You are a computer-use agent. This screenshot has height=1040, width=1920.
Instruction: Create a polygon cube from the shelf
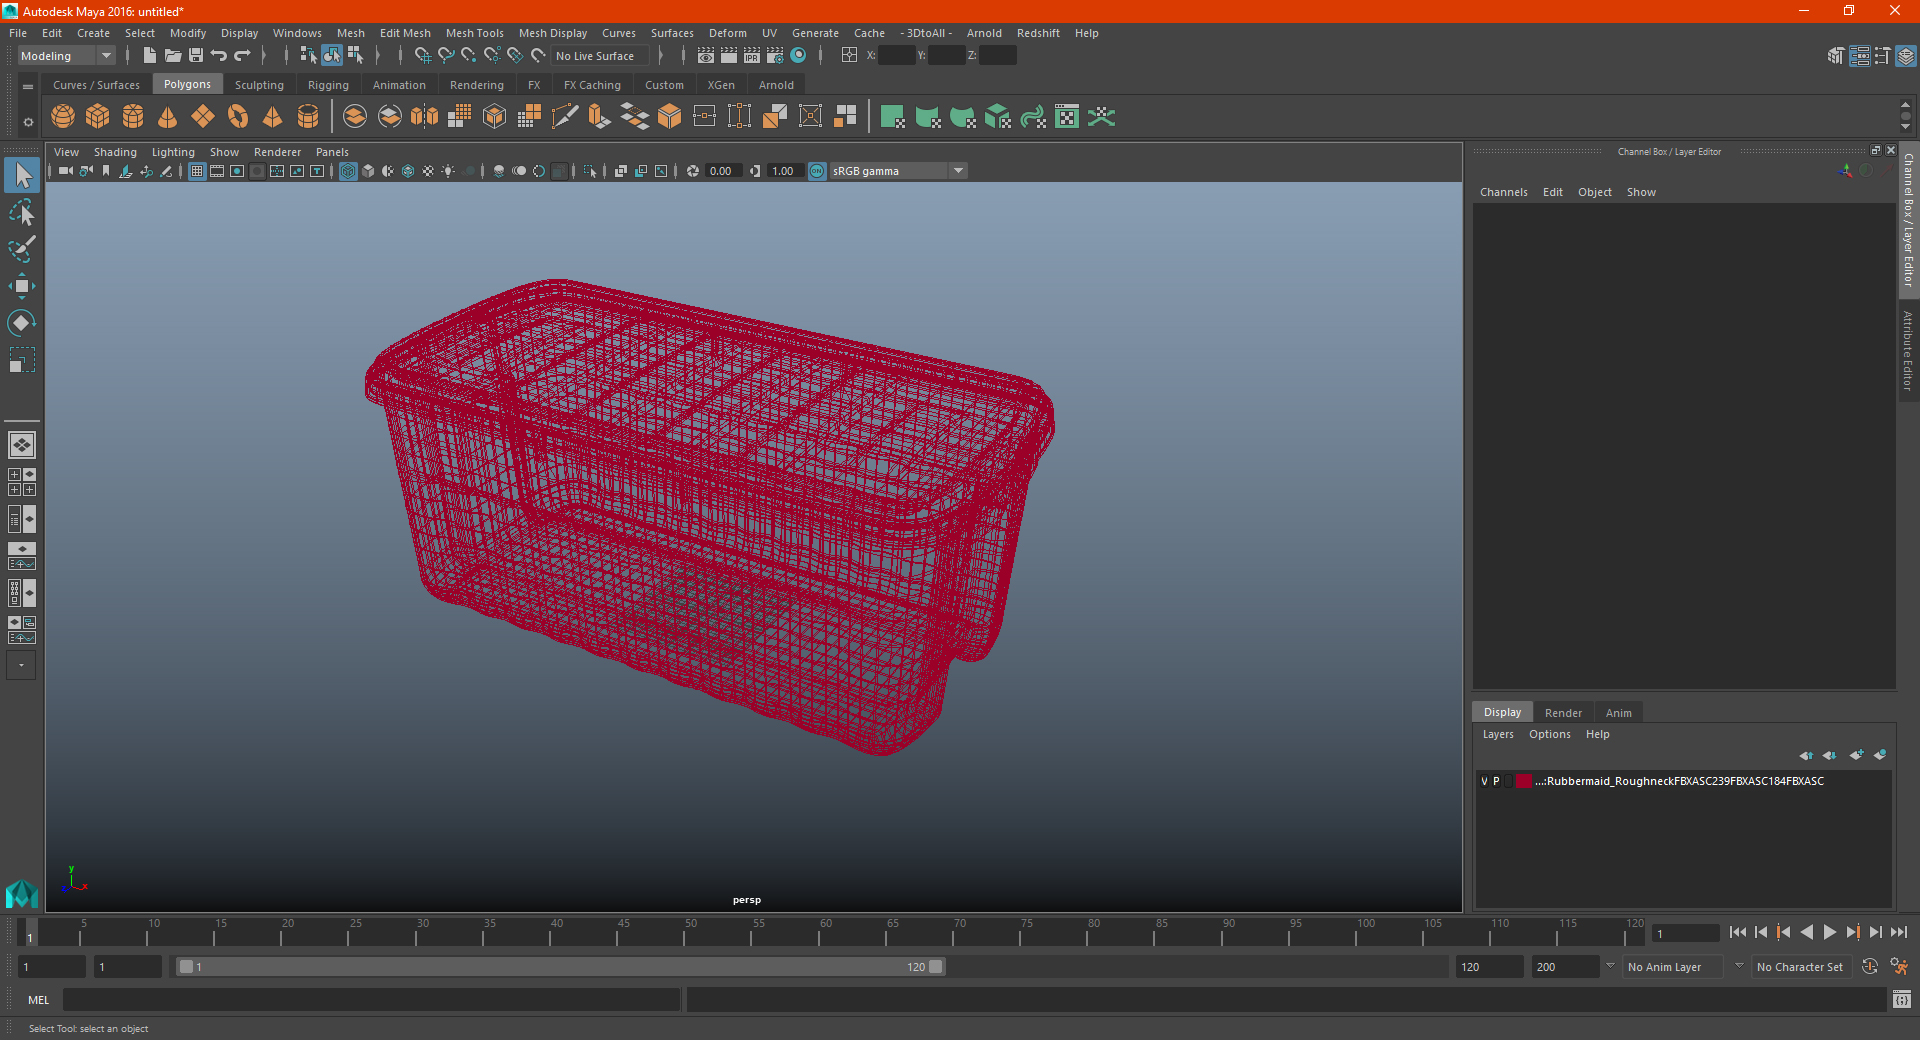tap(98, 117)
